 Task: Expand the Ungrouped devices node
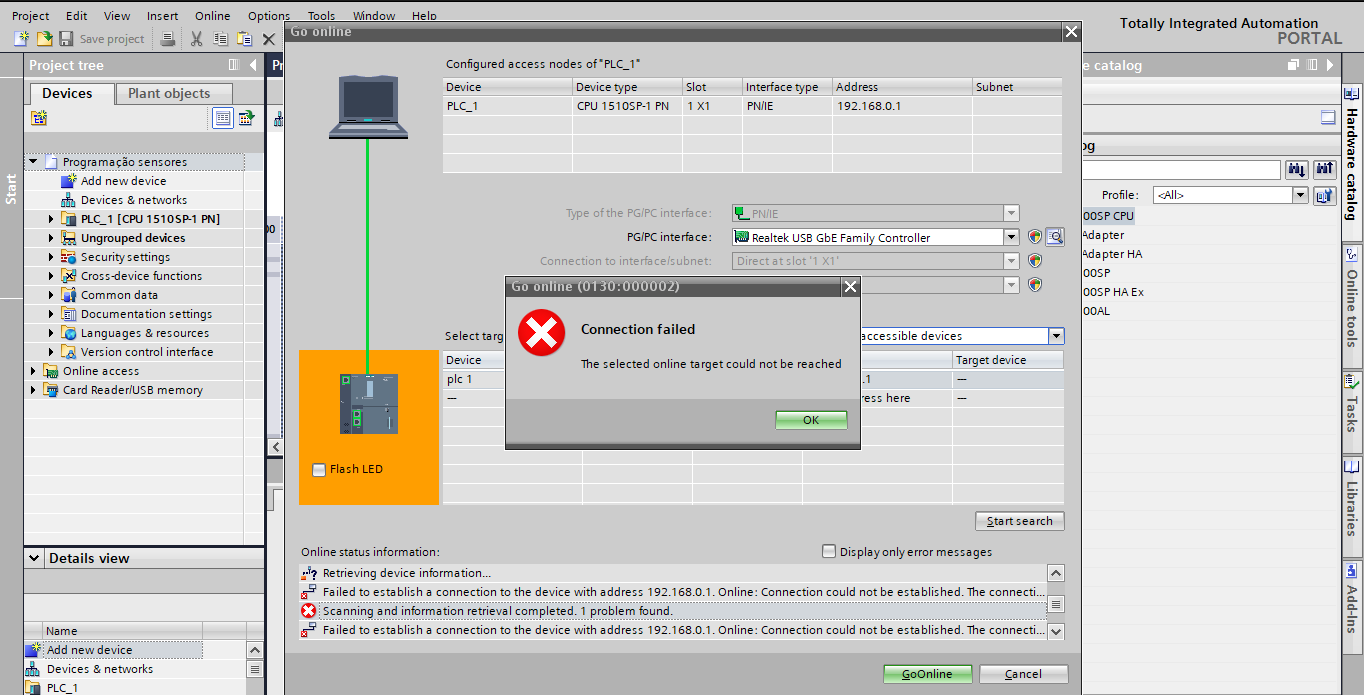point(52,238)
